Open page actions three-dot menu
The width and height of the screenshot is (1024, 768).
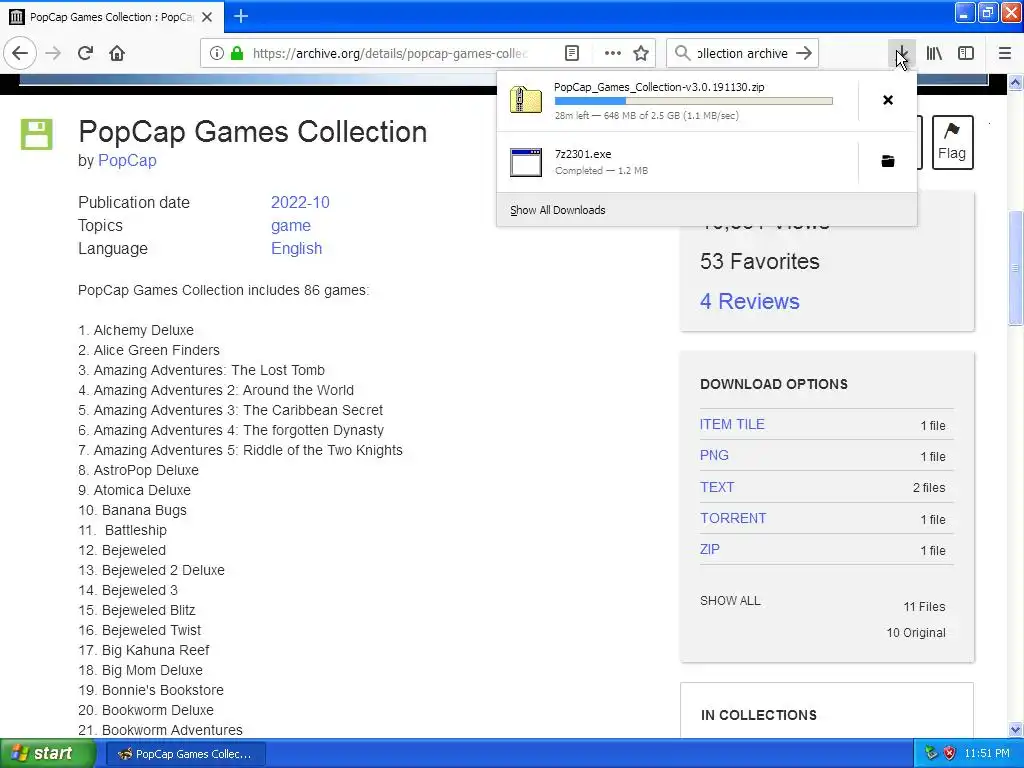pos(613,54)
